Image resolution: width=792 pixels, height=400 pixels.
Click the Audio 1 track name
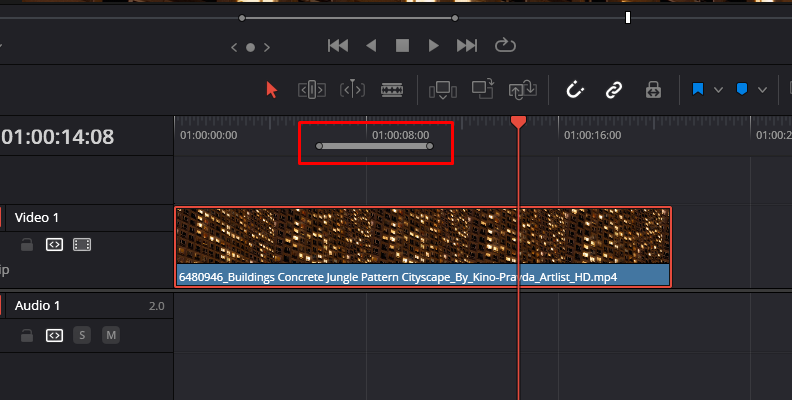[x=37, y=306]
